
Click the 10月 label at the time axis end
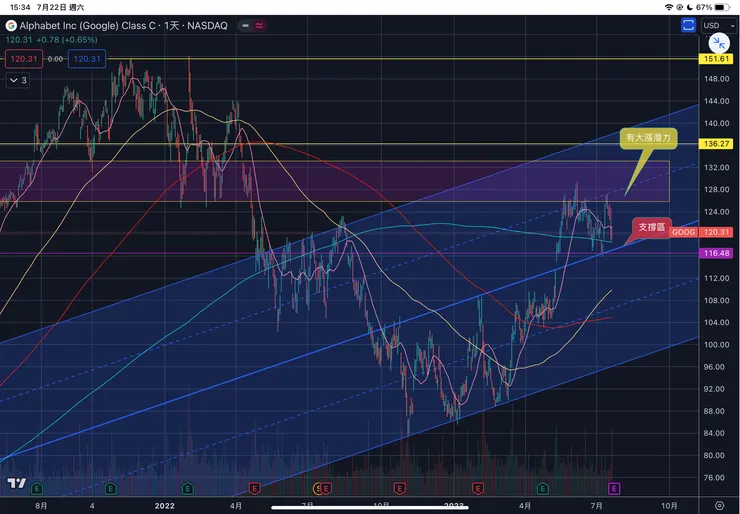click(669, 506)
